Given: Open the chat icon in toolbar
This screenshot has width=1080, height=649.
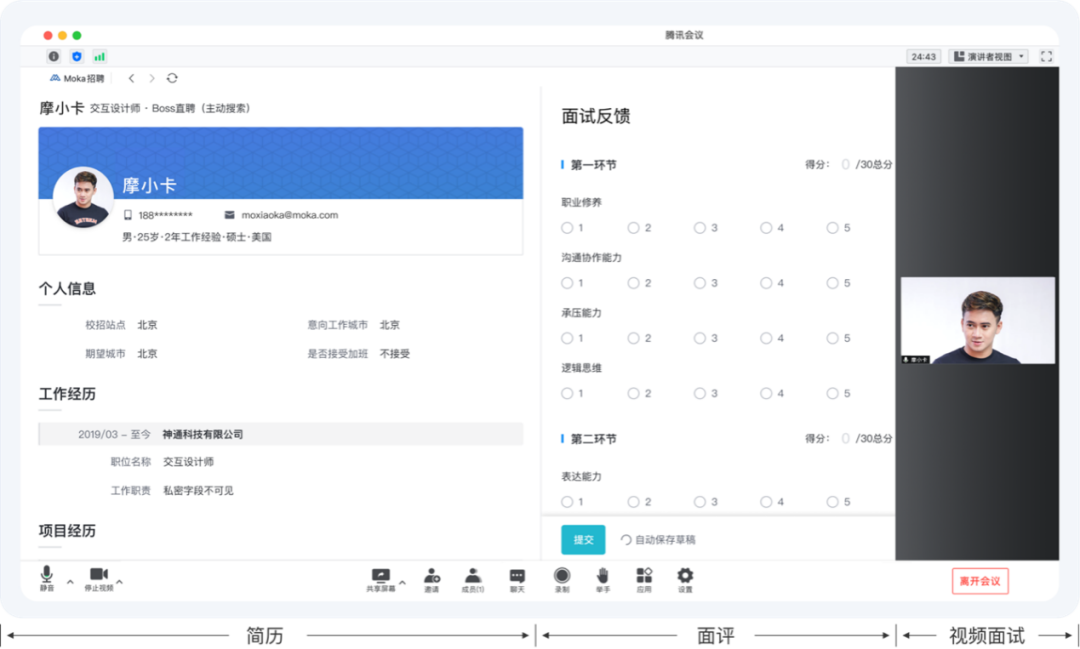Looking at the screenshot, I should click(517, 576).
